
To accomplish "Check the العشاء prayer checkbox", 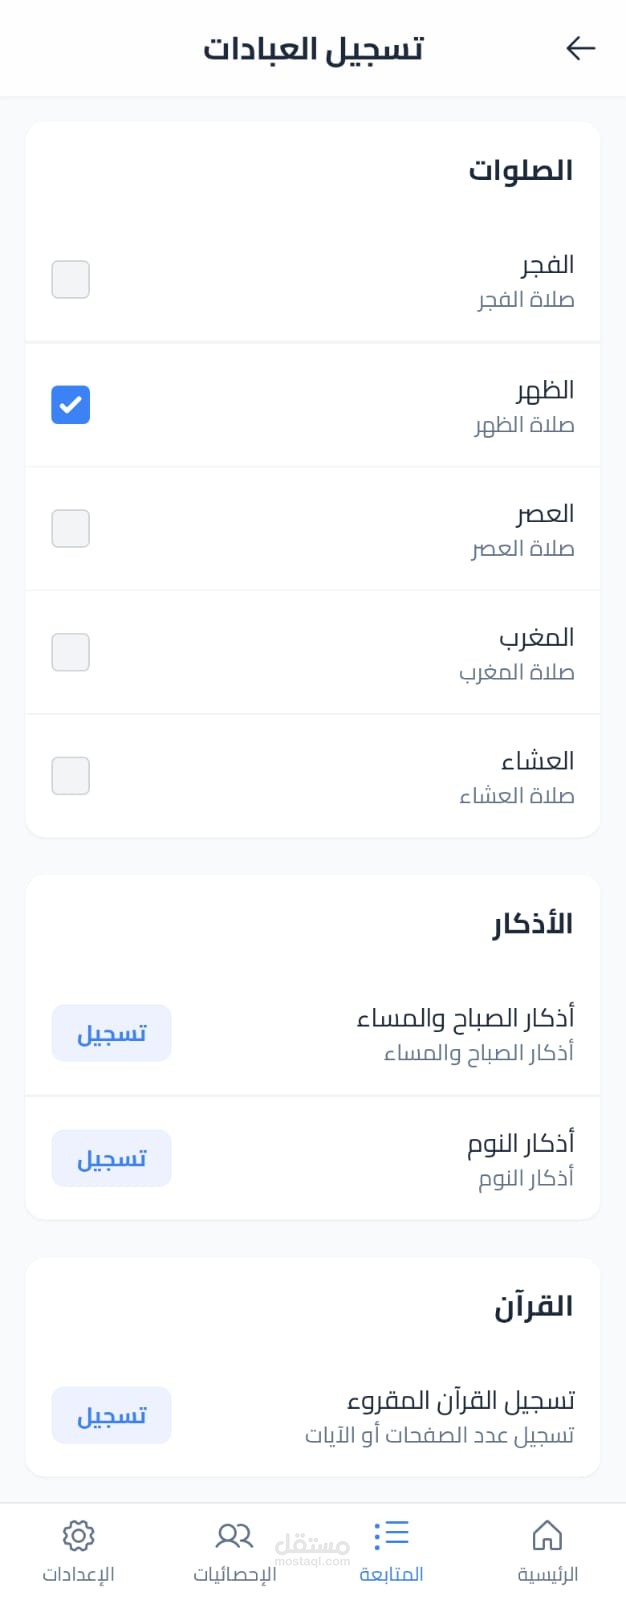I will click(x=71, y=776).
